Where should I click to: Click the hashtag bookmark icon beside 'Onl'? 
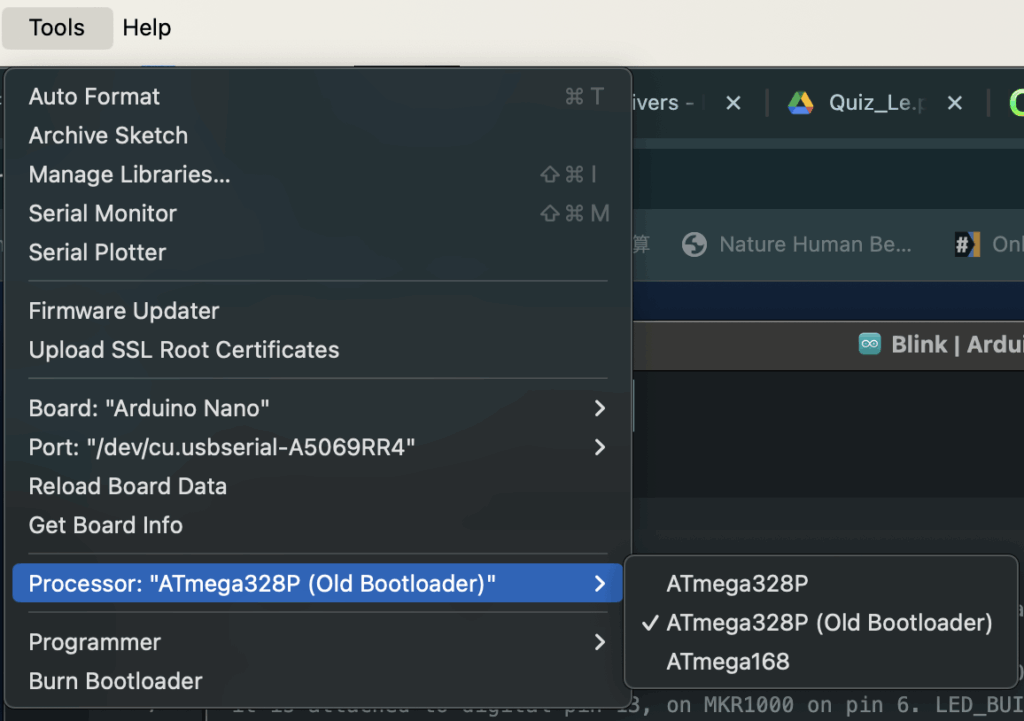point(967,244)
